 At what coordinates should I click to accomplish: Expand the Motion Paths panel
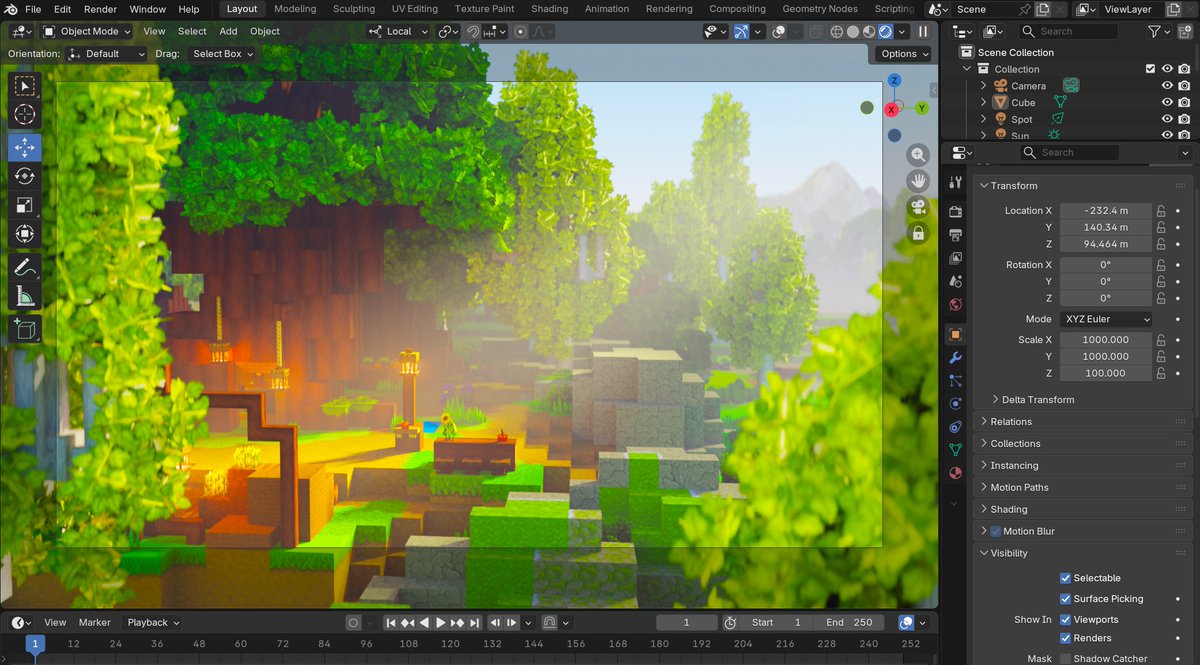(x=1019, y=487)
